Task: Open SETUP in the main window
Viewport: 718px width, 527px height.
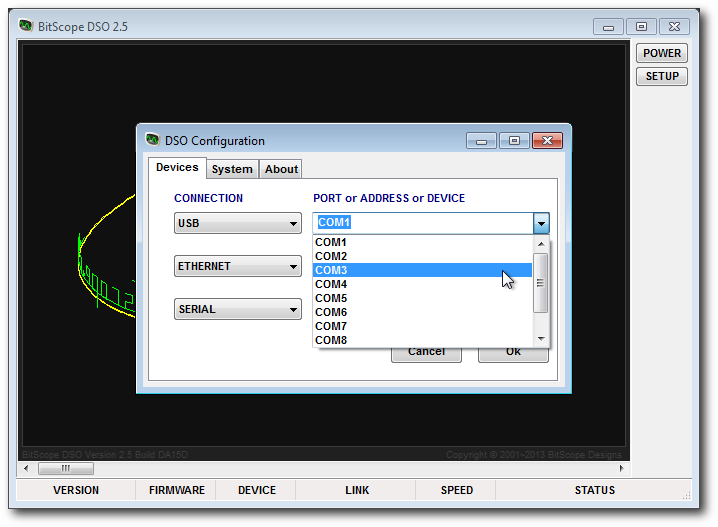Action: click(662, 76)
